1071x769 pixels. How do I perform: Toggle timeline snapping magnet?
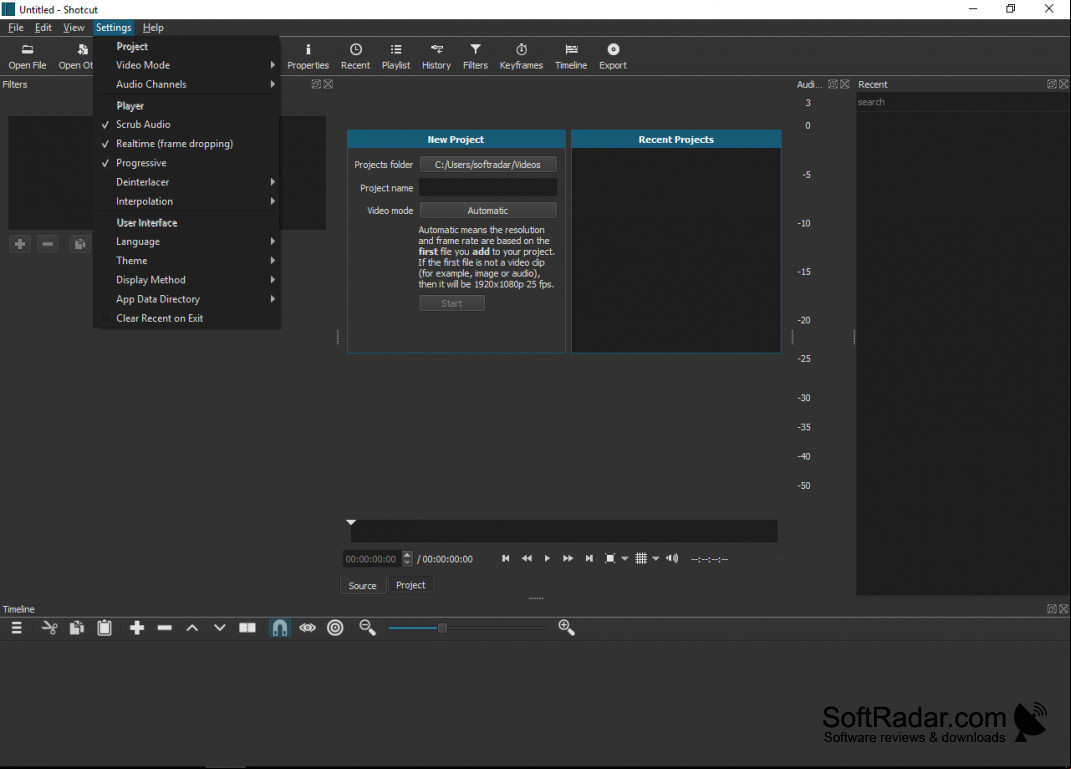click(279, 628)
